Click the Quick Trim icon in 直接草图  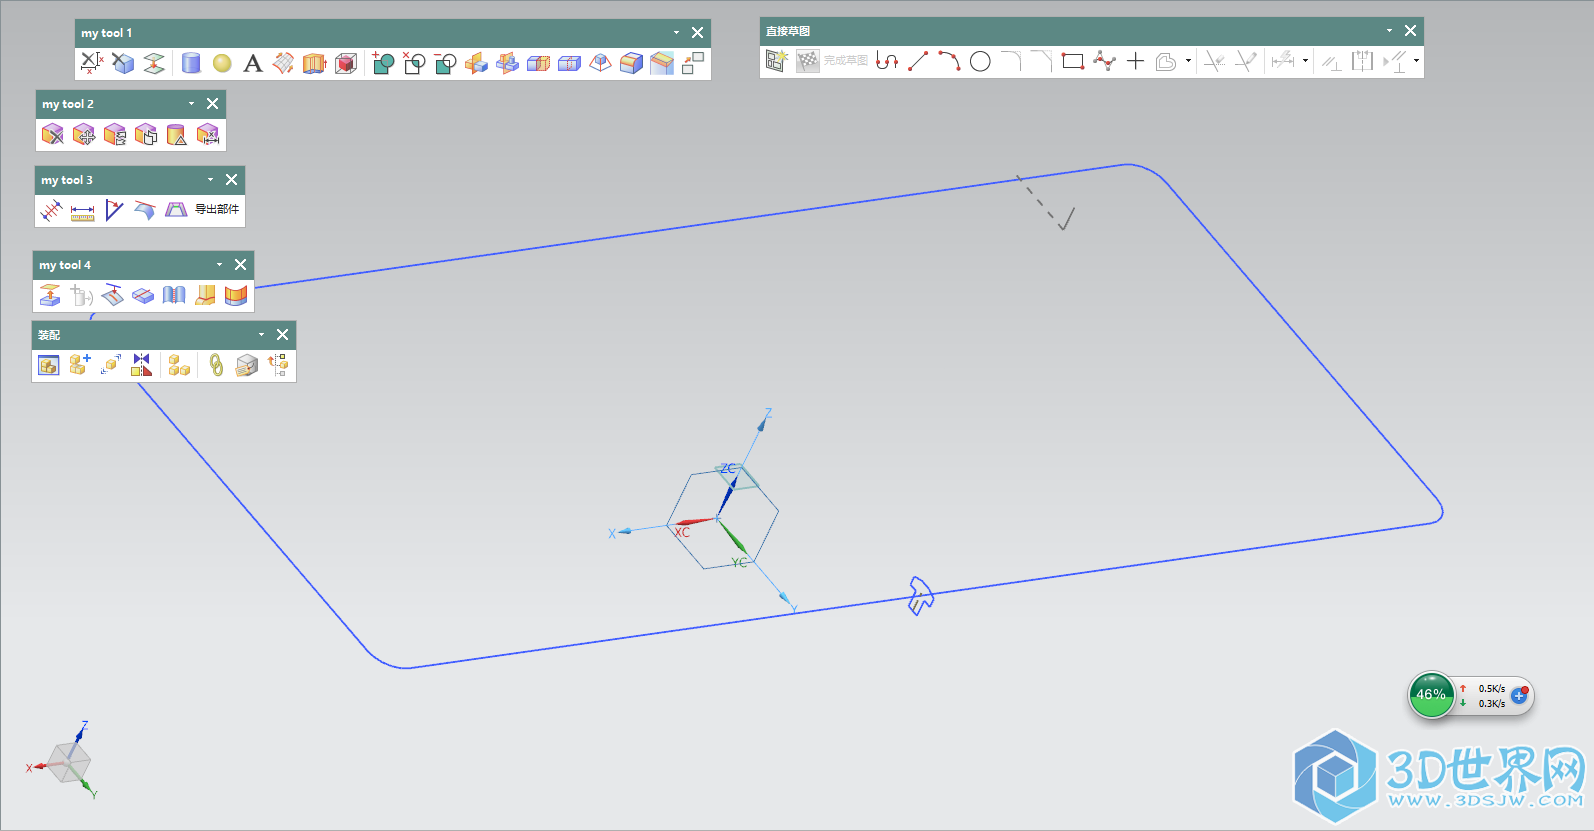click(x=1214, y=61)
